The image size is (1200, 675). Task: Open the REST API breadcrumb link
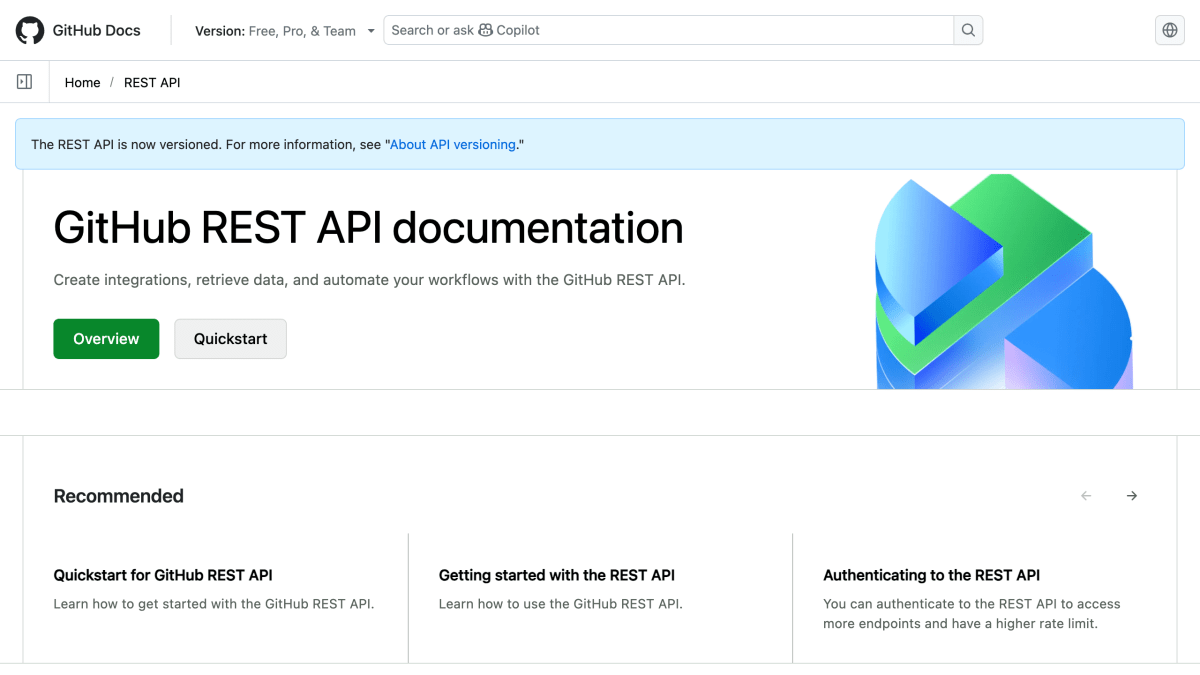tap(152, 83)
